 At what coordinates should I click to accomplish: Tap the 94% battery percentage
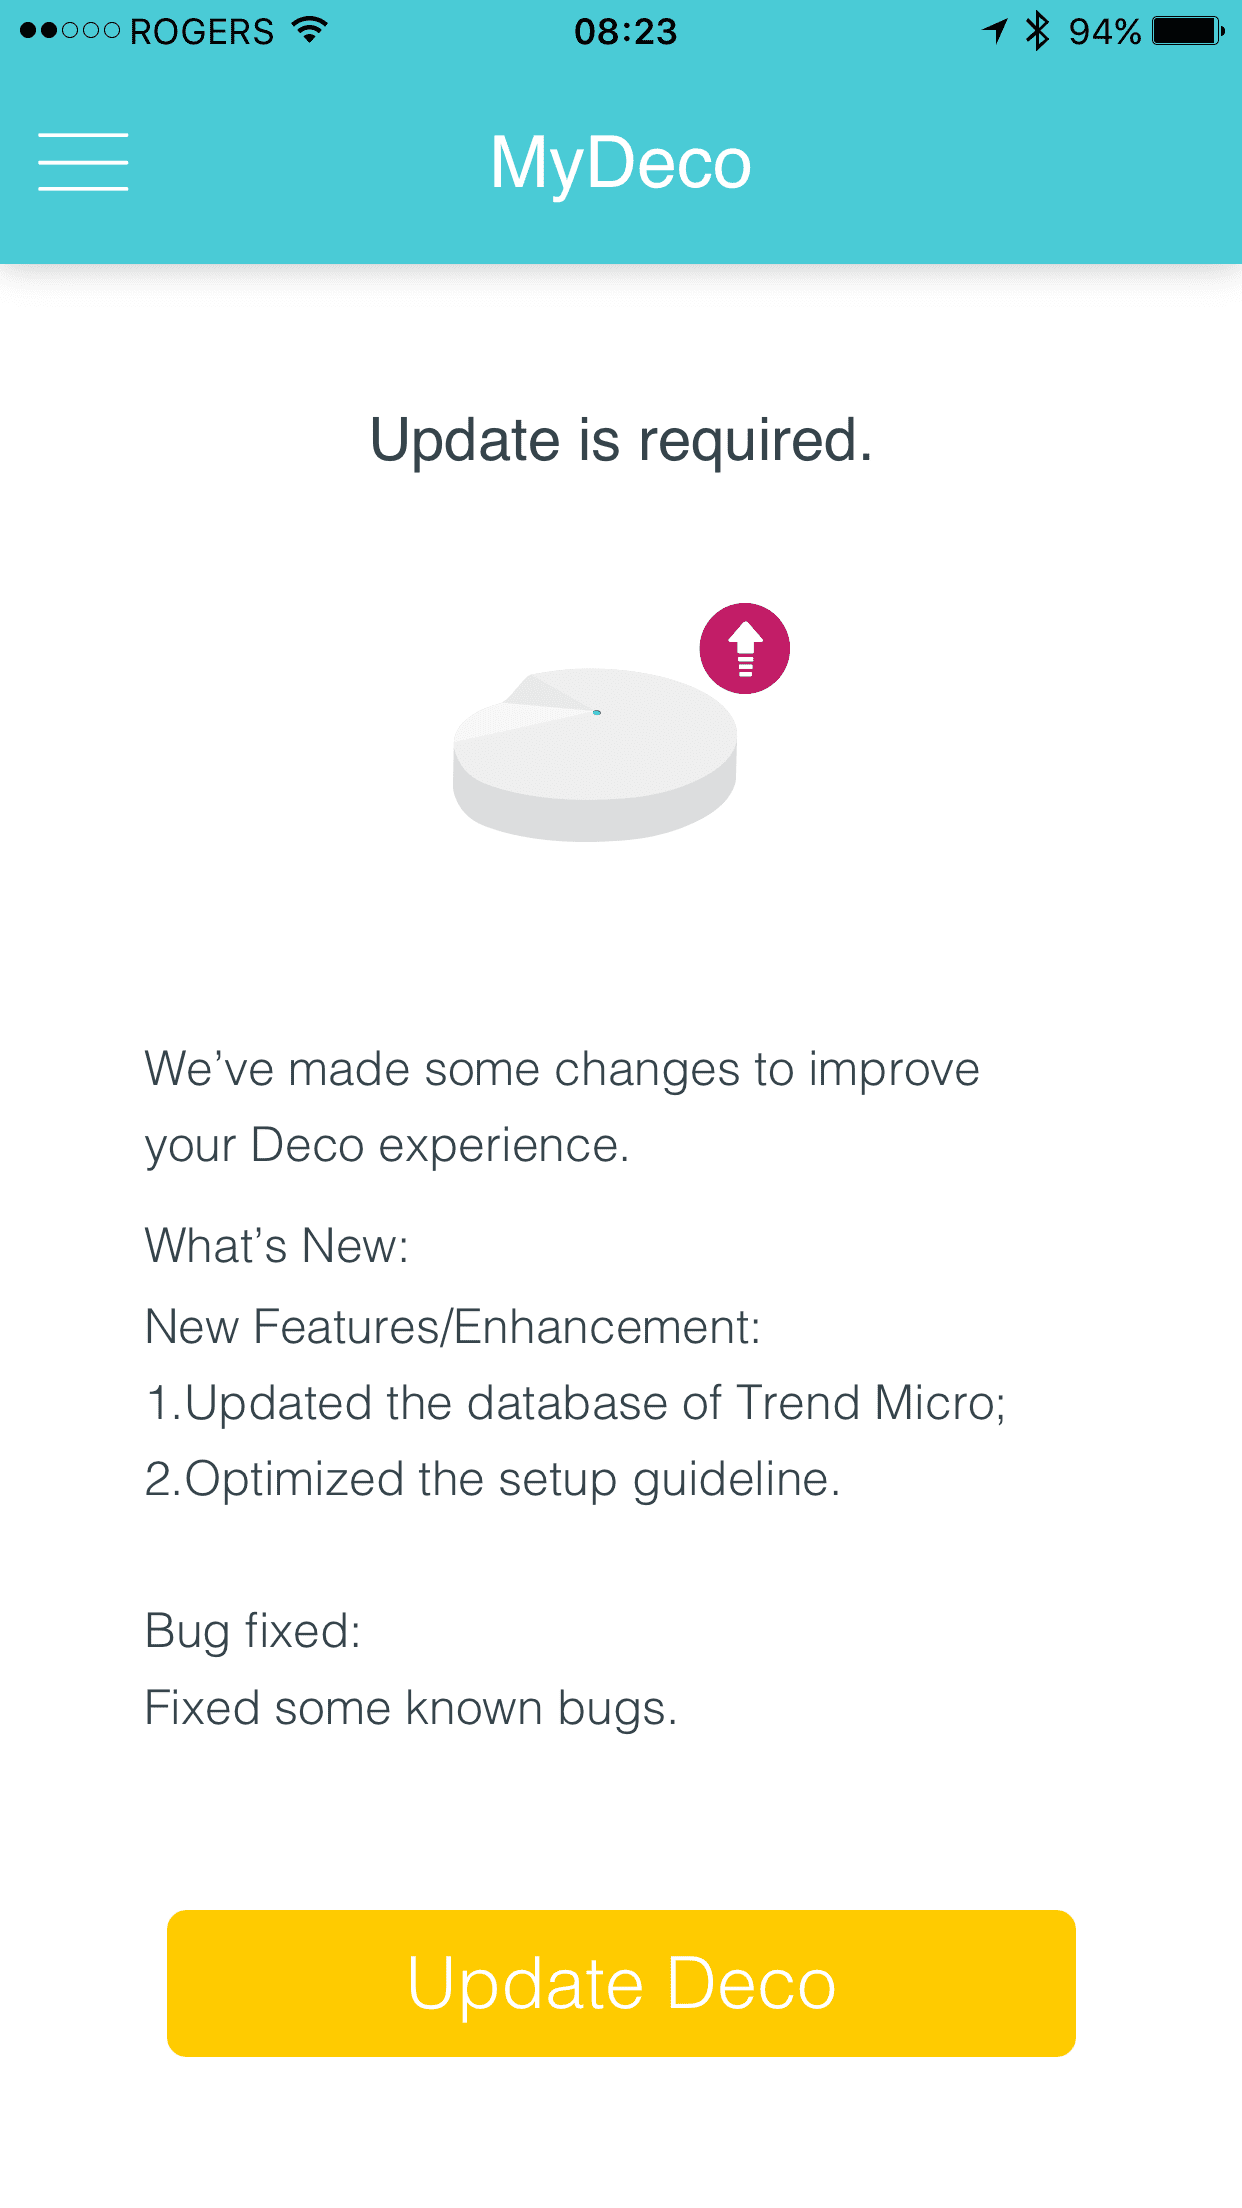pos(1104,32)
